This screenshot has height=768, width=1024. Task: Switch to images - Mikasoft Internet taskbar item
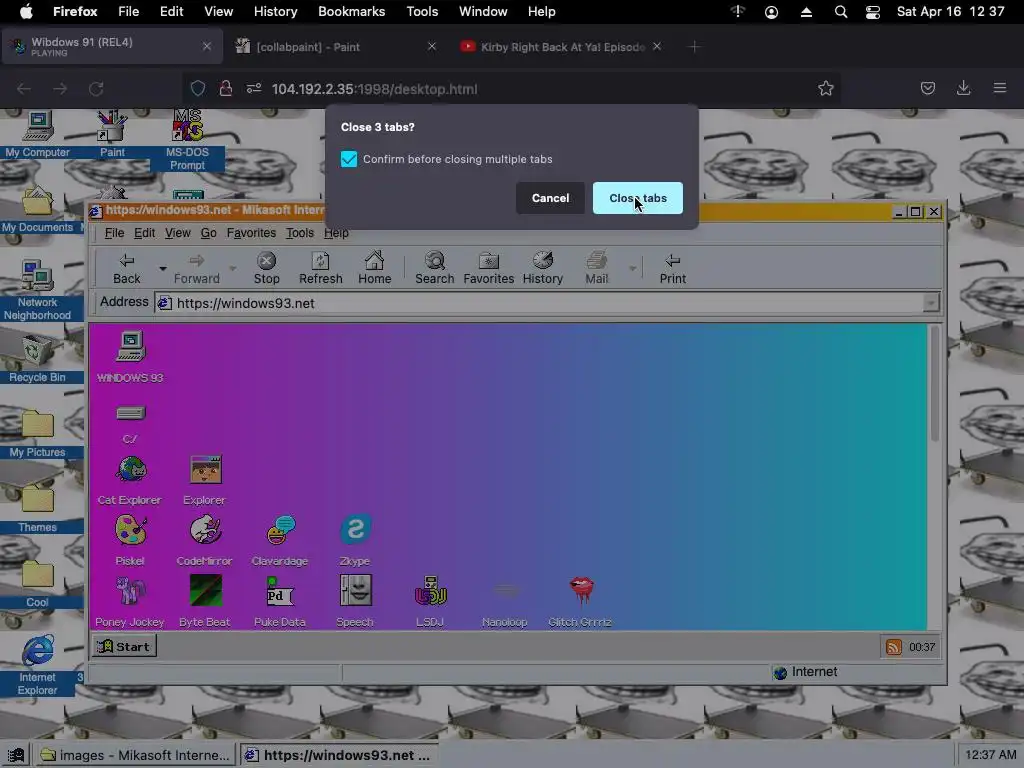tap(135, 755)
